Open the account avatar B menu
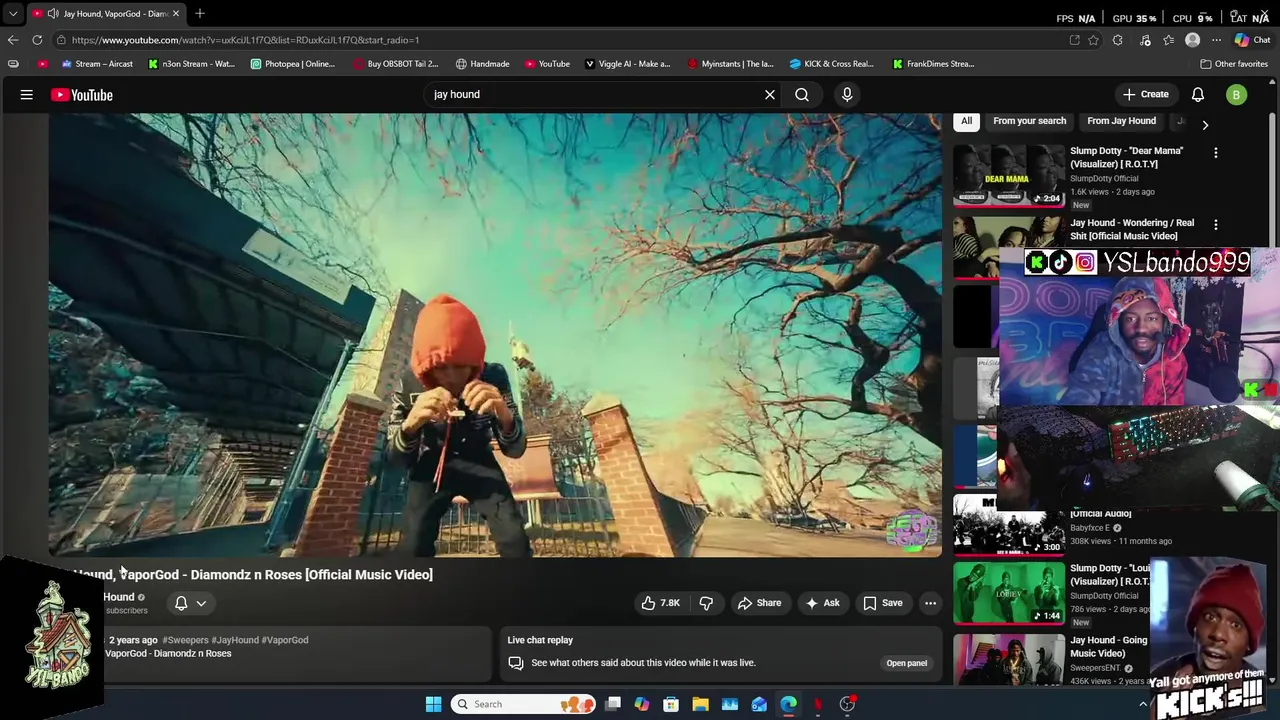This screenshot has width=1280, height=720. point(1237,95)
